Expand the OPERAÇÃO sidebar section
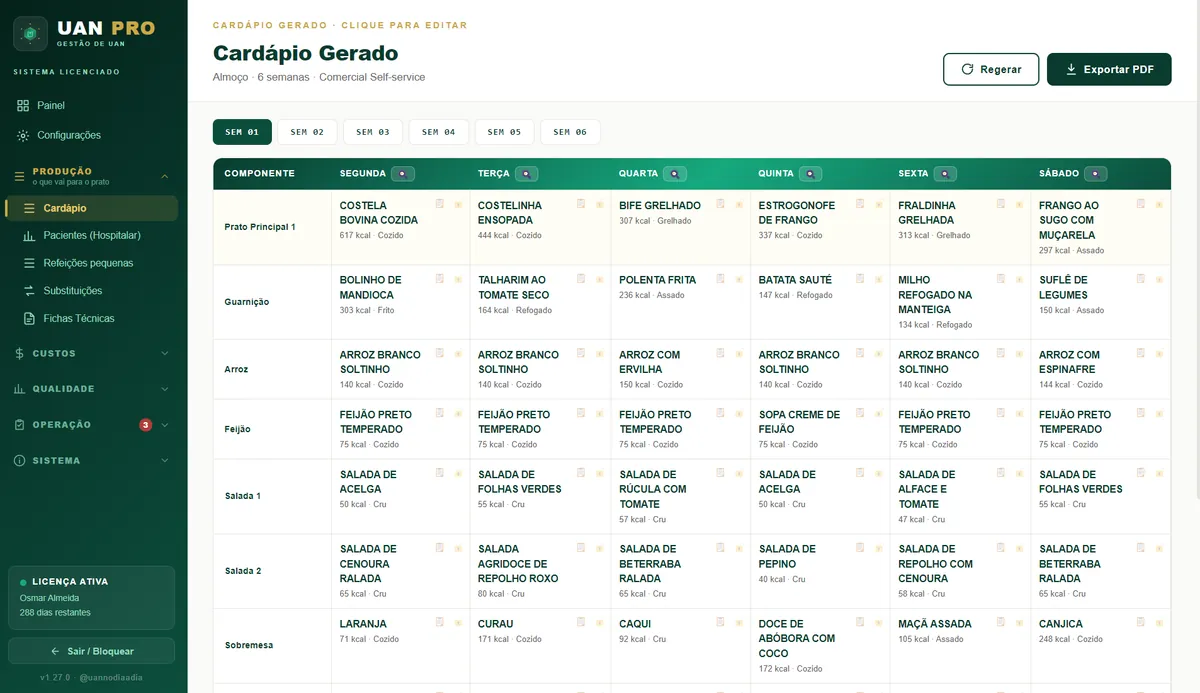 94,425
